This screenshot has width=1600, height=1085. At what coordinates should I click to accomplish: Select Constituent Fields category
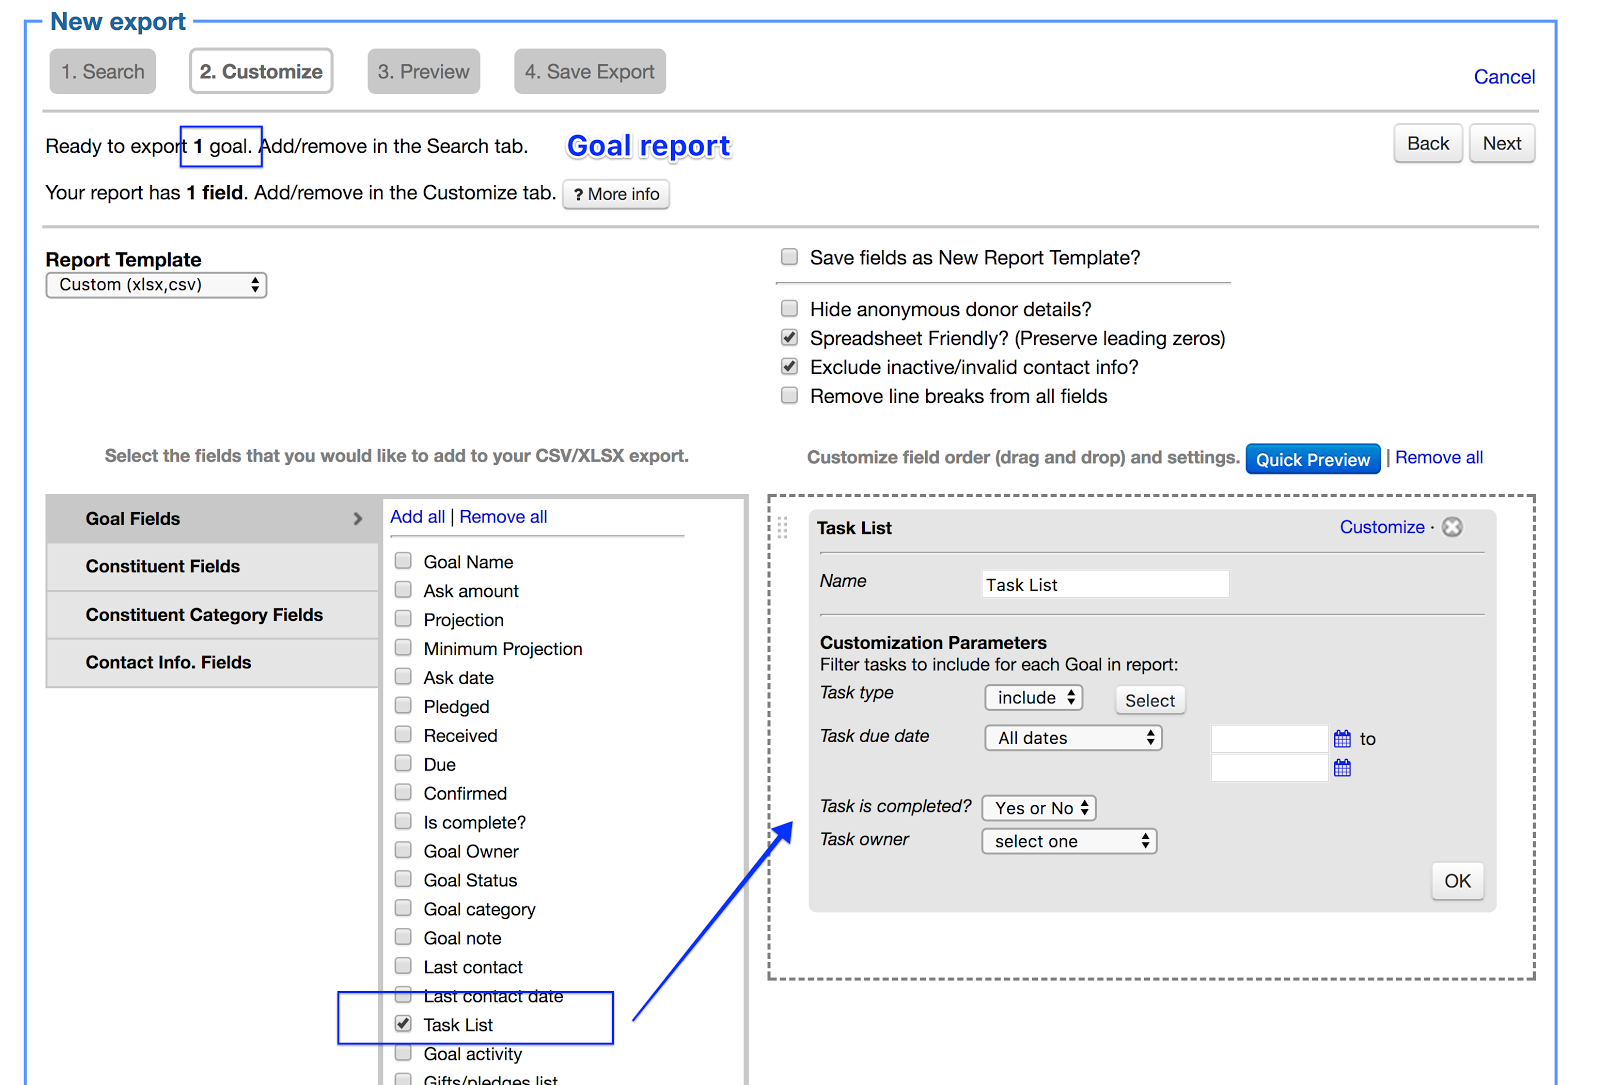[x=212, y=566]
